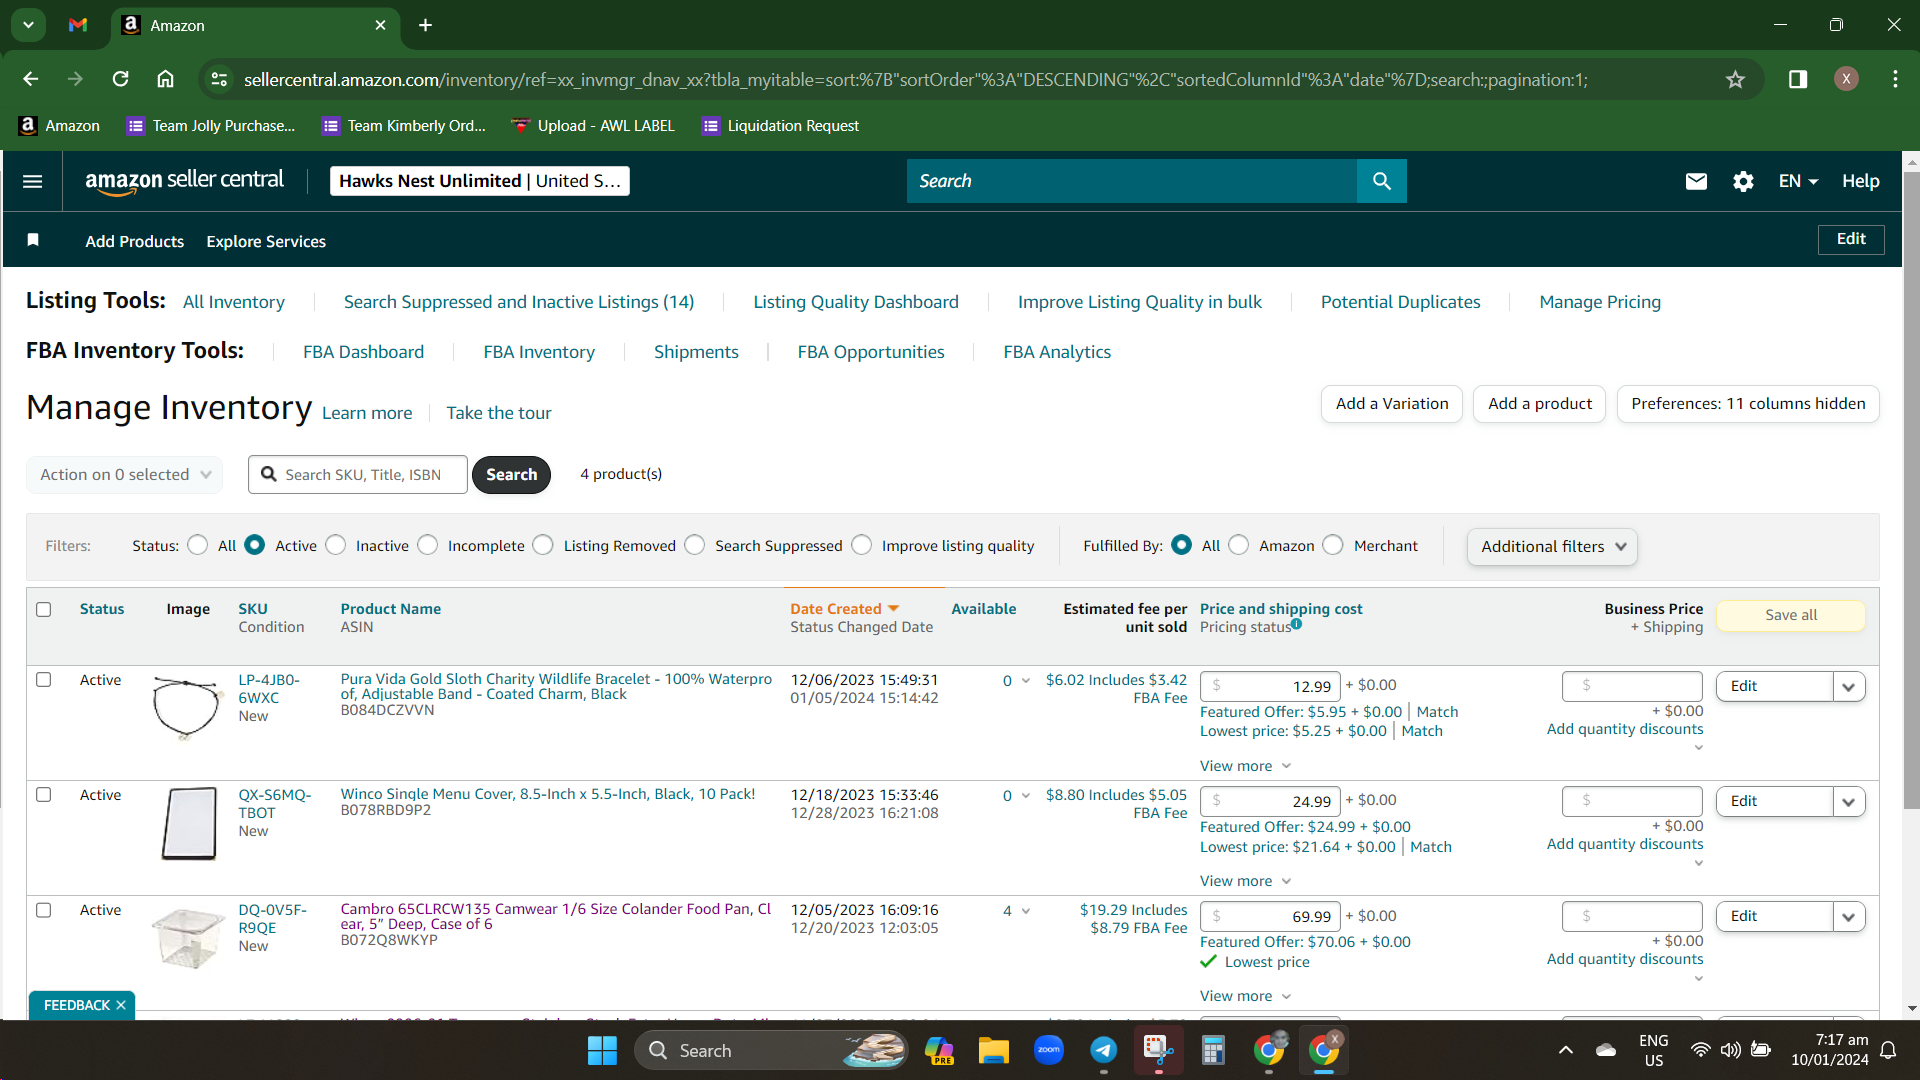This screenshot has width=1920, height=1080.
Task: Open the Edit dropdown arrow for Winco row
Action: pos(1849,802)
